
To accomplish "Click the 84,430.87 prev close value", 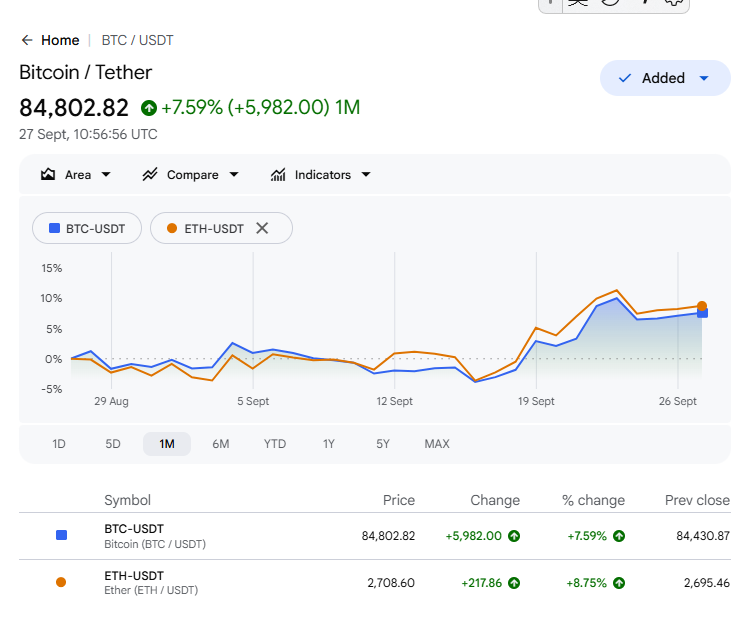I will click(x=703, y=536).
